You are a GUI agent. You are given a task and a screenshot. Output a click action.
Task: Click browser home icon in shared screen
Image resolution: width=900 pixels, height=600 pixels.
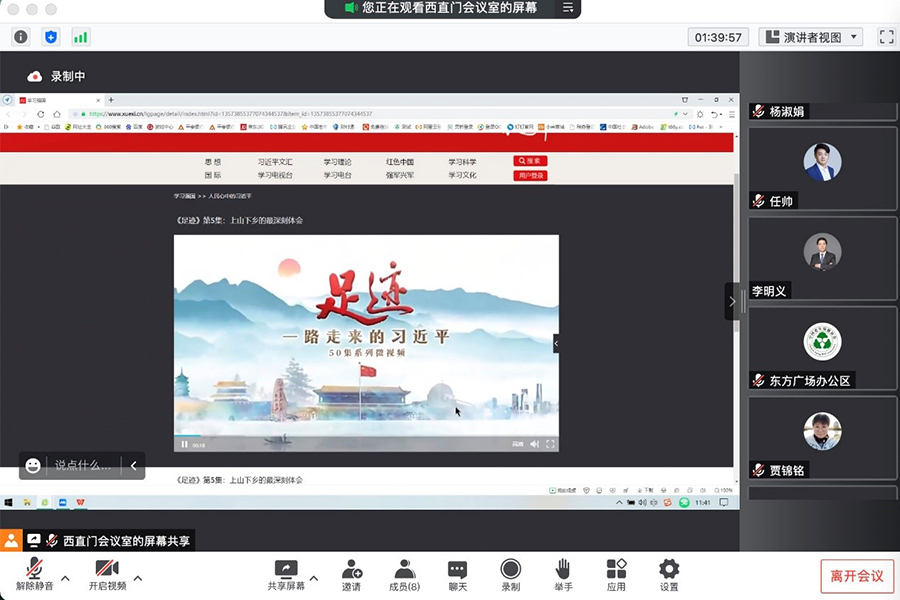pyautogui.click(x=56, y=114)
